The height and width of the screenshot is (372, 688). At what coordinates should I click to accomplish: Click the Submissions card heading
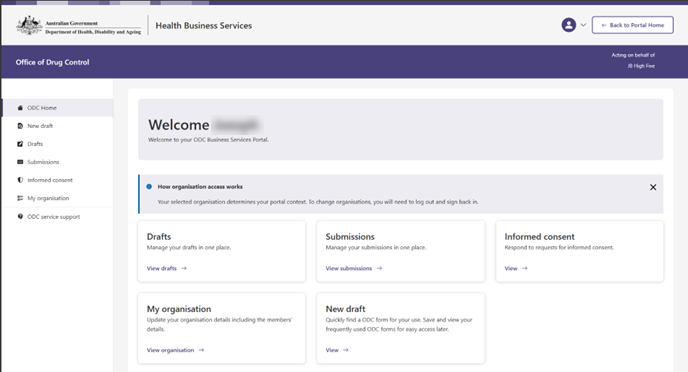click(x=350, y=236)
